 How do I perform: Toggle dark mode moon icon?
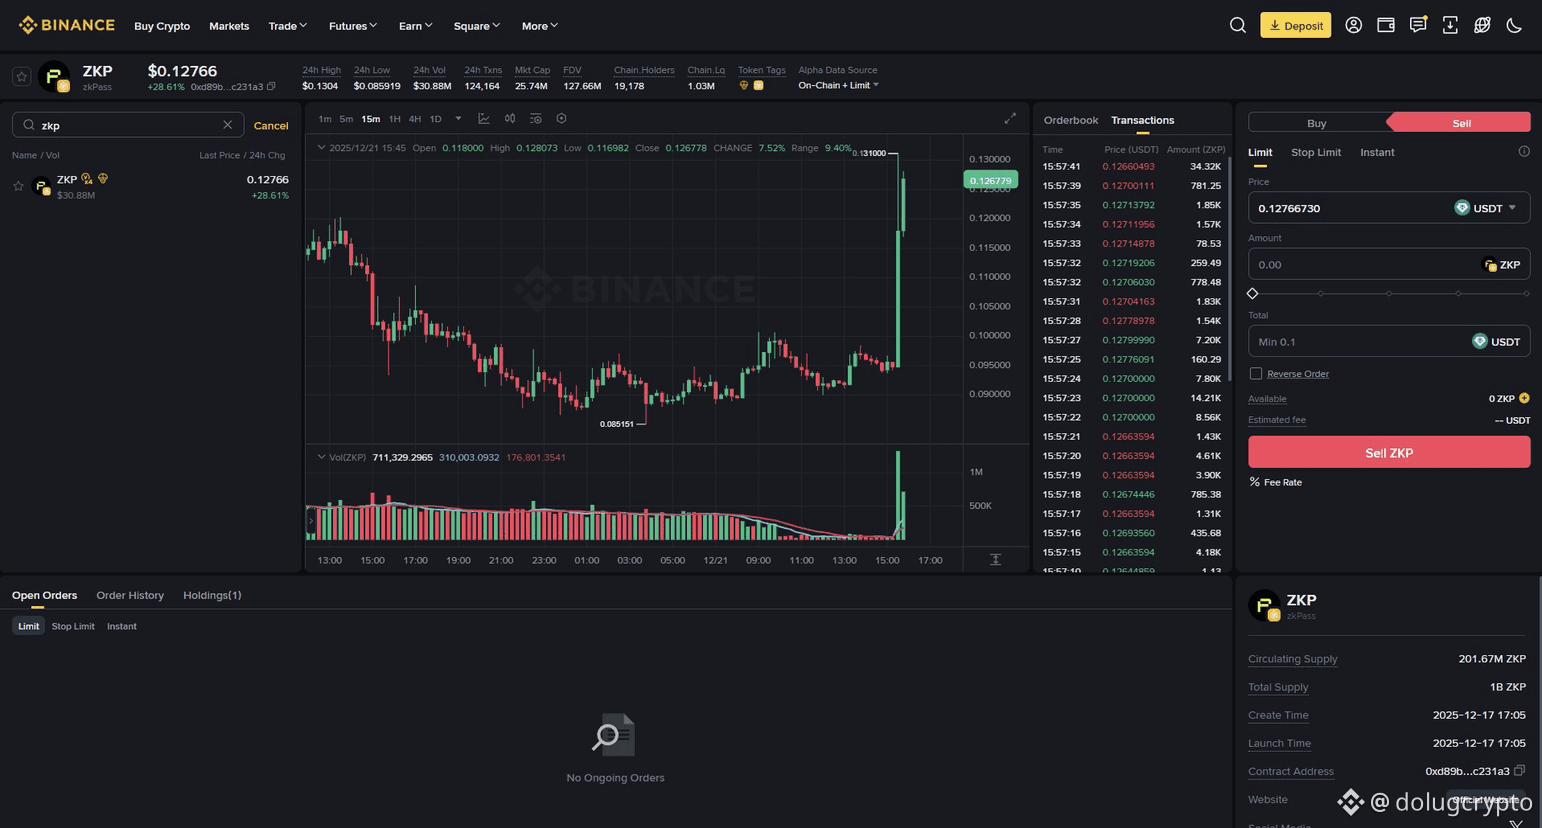coord(1514,25)
